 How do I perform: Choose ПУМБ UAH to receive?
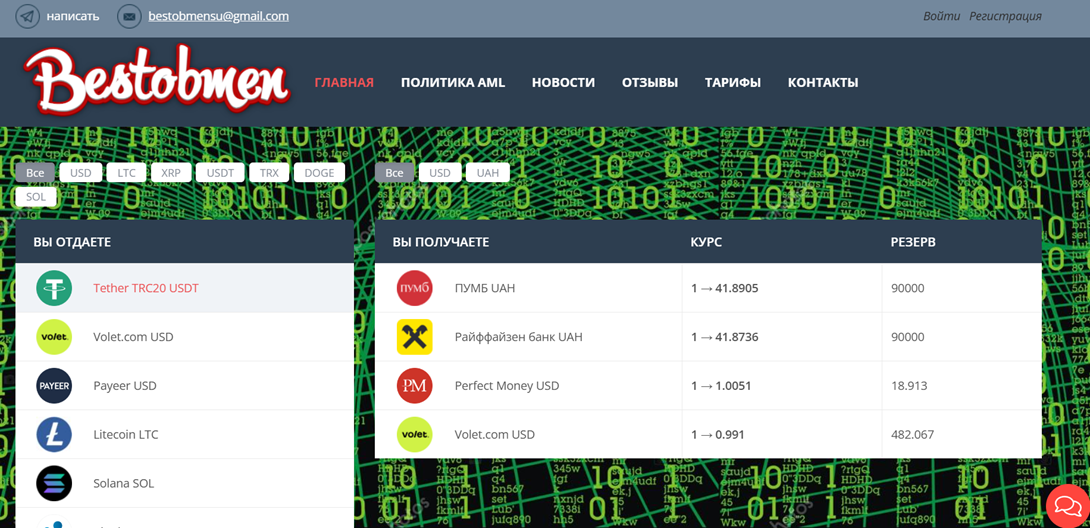[x=485, y=288]
